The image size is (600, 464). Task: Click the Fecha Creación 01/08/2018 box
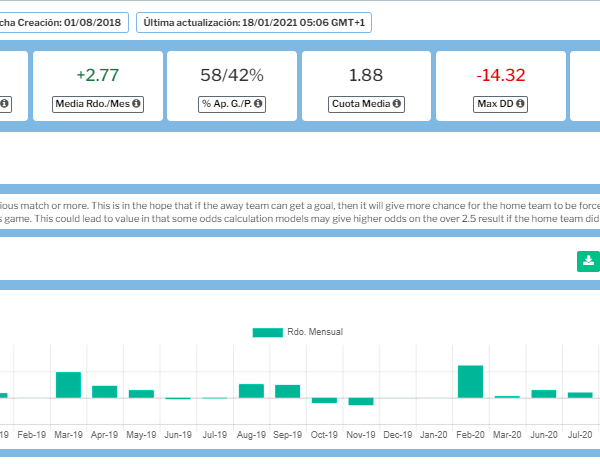point(64,23)
